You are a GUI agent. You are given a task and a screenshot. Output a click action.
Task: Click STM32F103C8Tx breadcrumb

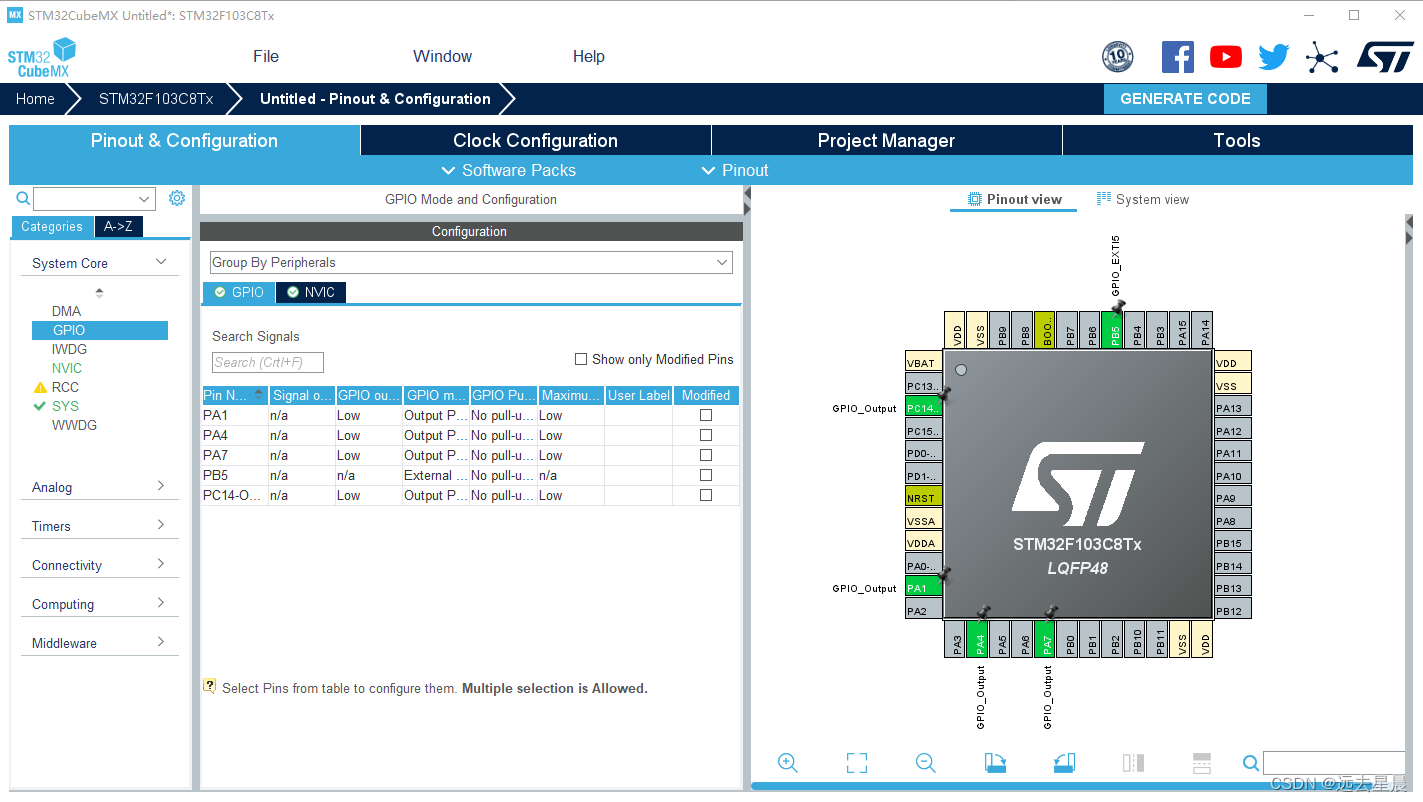[x=156, y=99]
